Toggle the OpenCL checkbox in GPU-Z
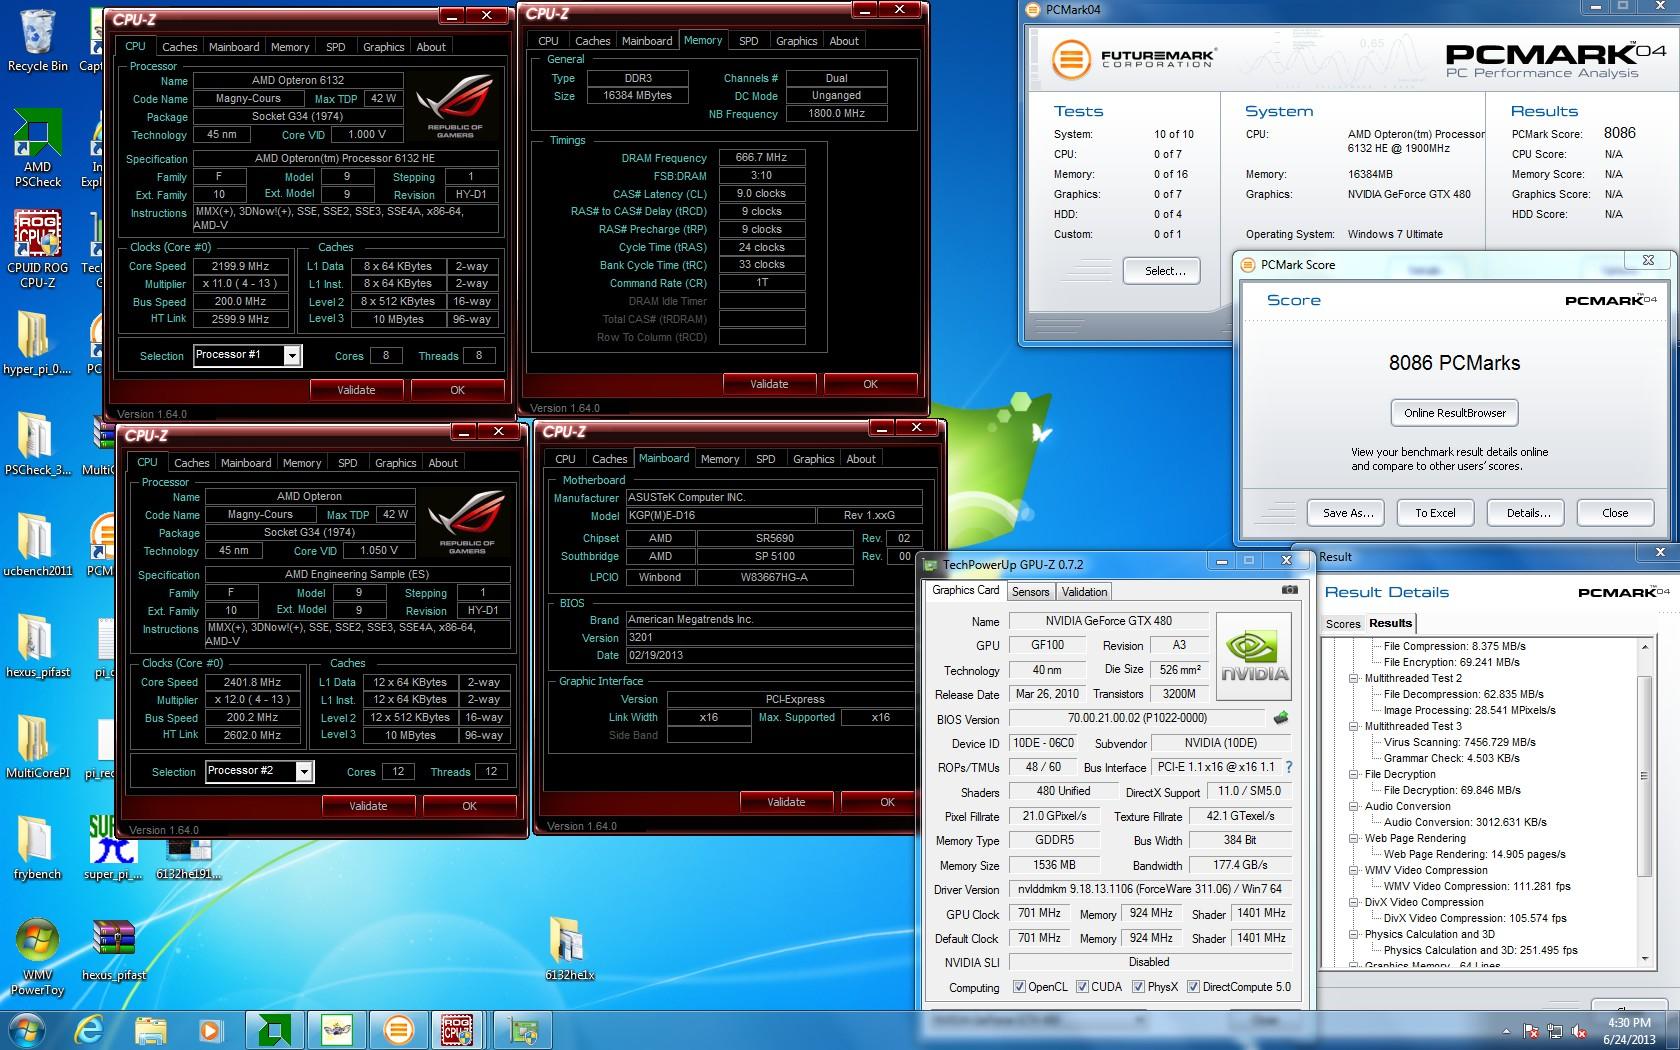 1019,986
